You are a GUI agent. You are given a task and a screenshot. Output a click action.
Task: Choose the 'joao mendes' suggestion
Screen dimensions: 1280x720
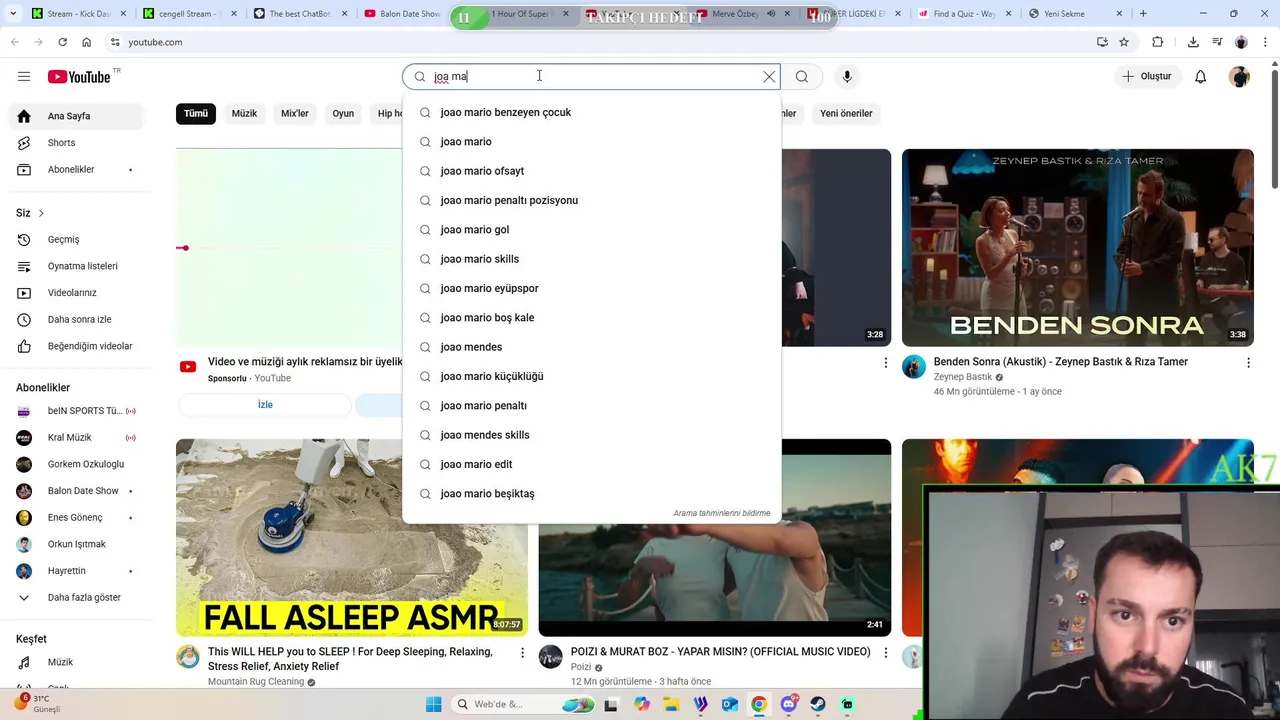591,347
